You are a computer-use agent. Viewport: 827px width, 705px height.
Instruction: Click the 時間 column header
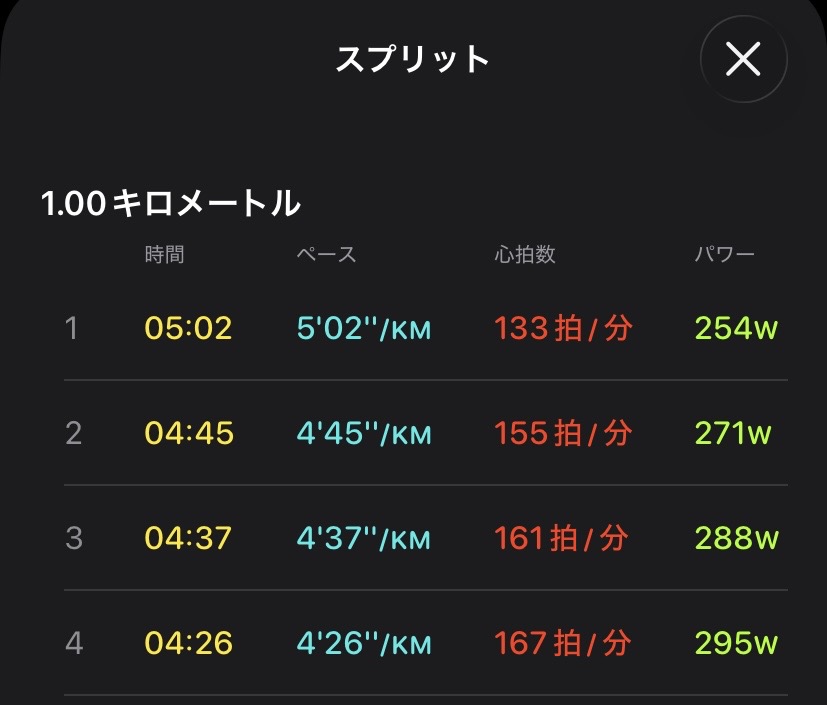[164, 255]
